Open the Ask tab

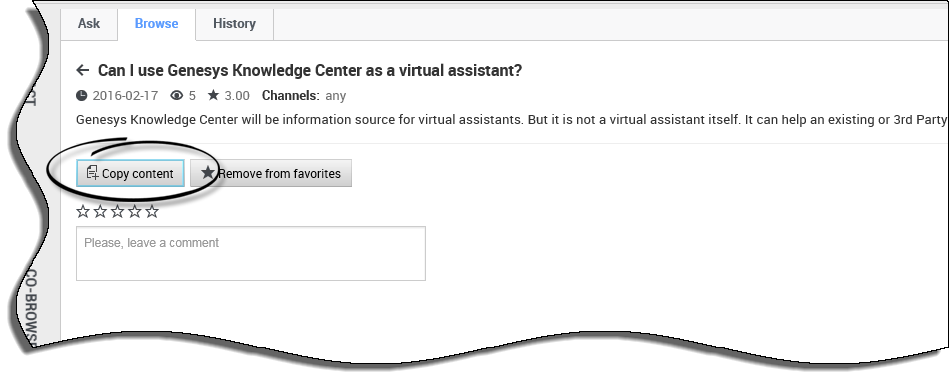point(89,24)
